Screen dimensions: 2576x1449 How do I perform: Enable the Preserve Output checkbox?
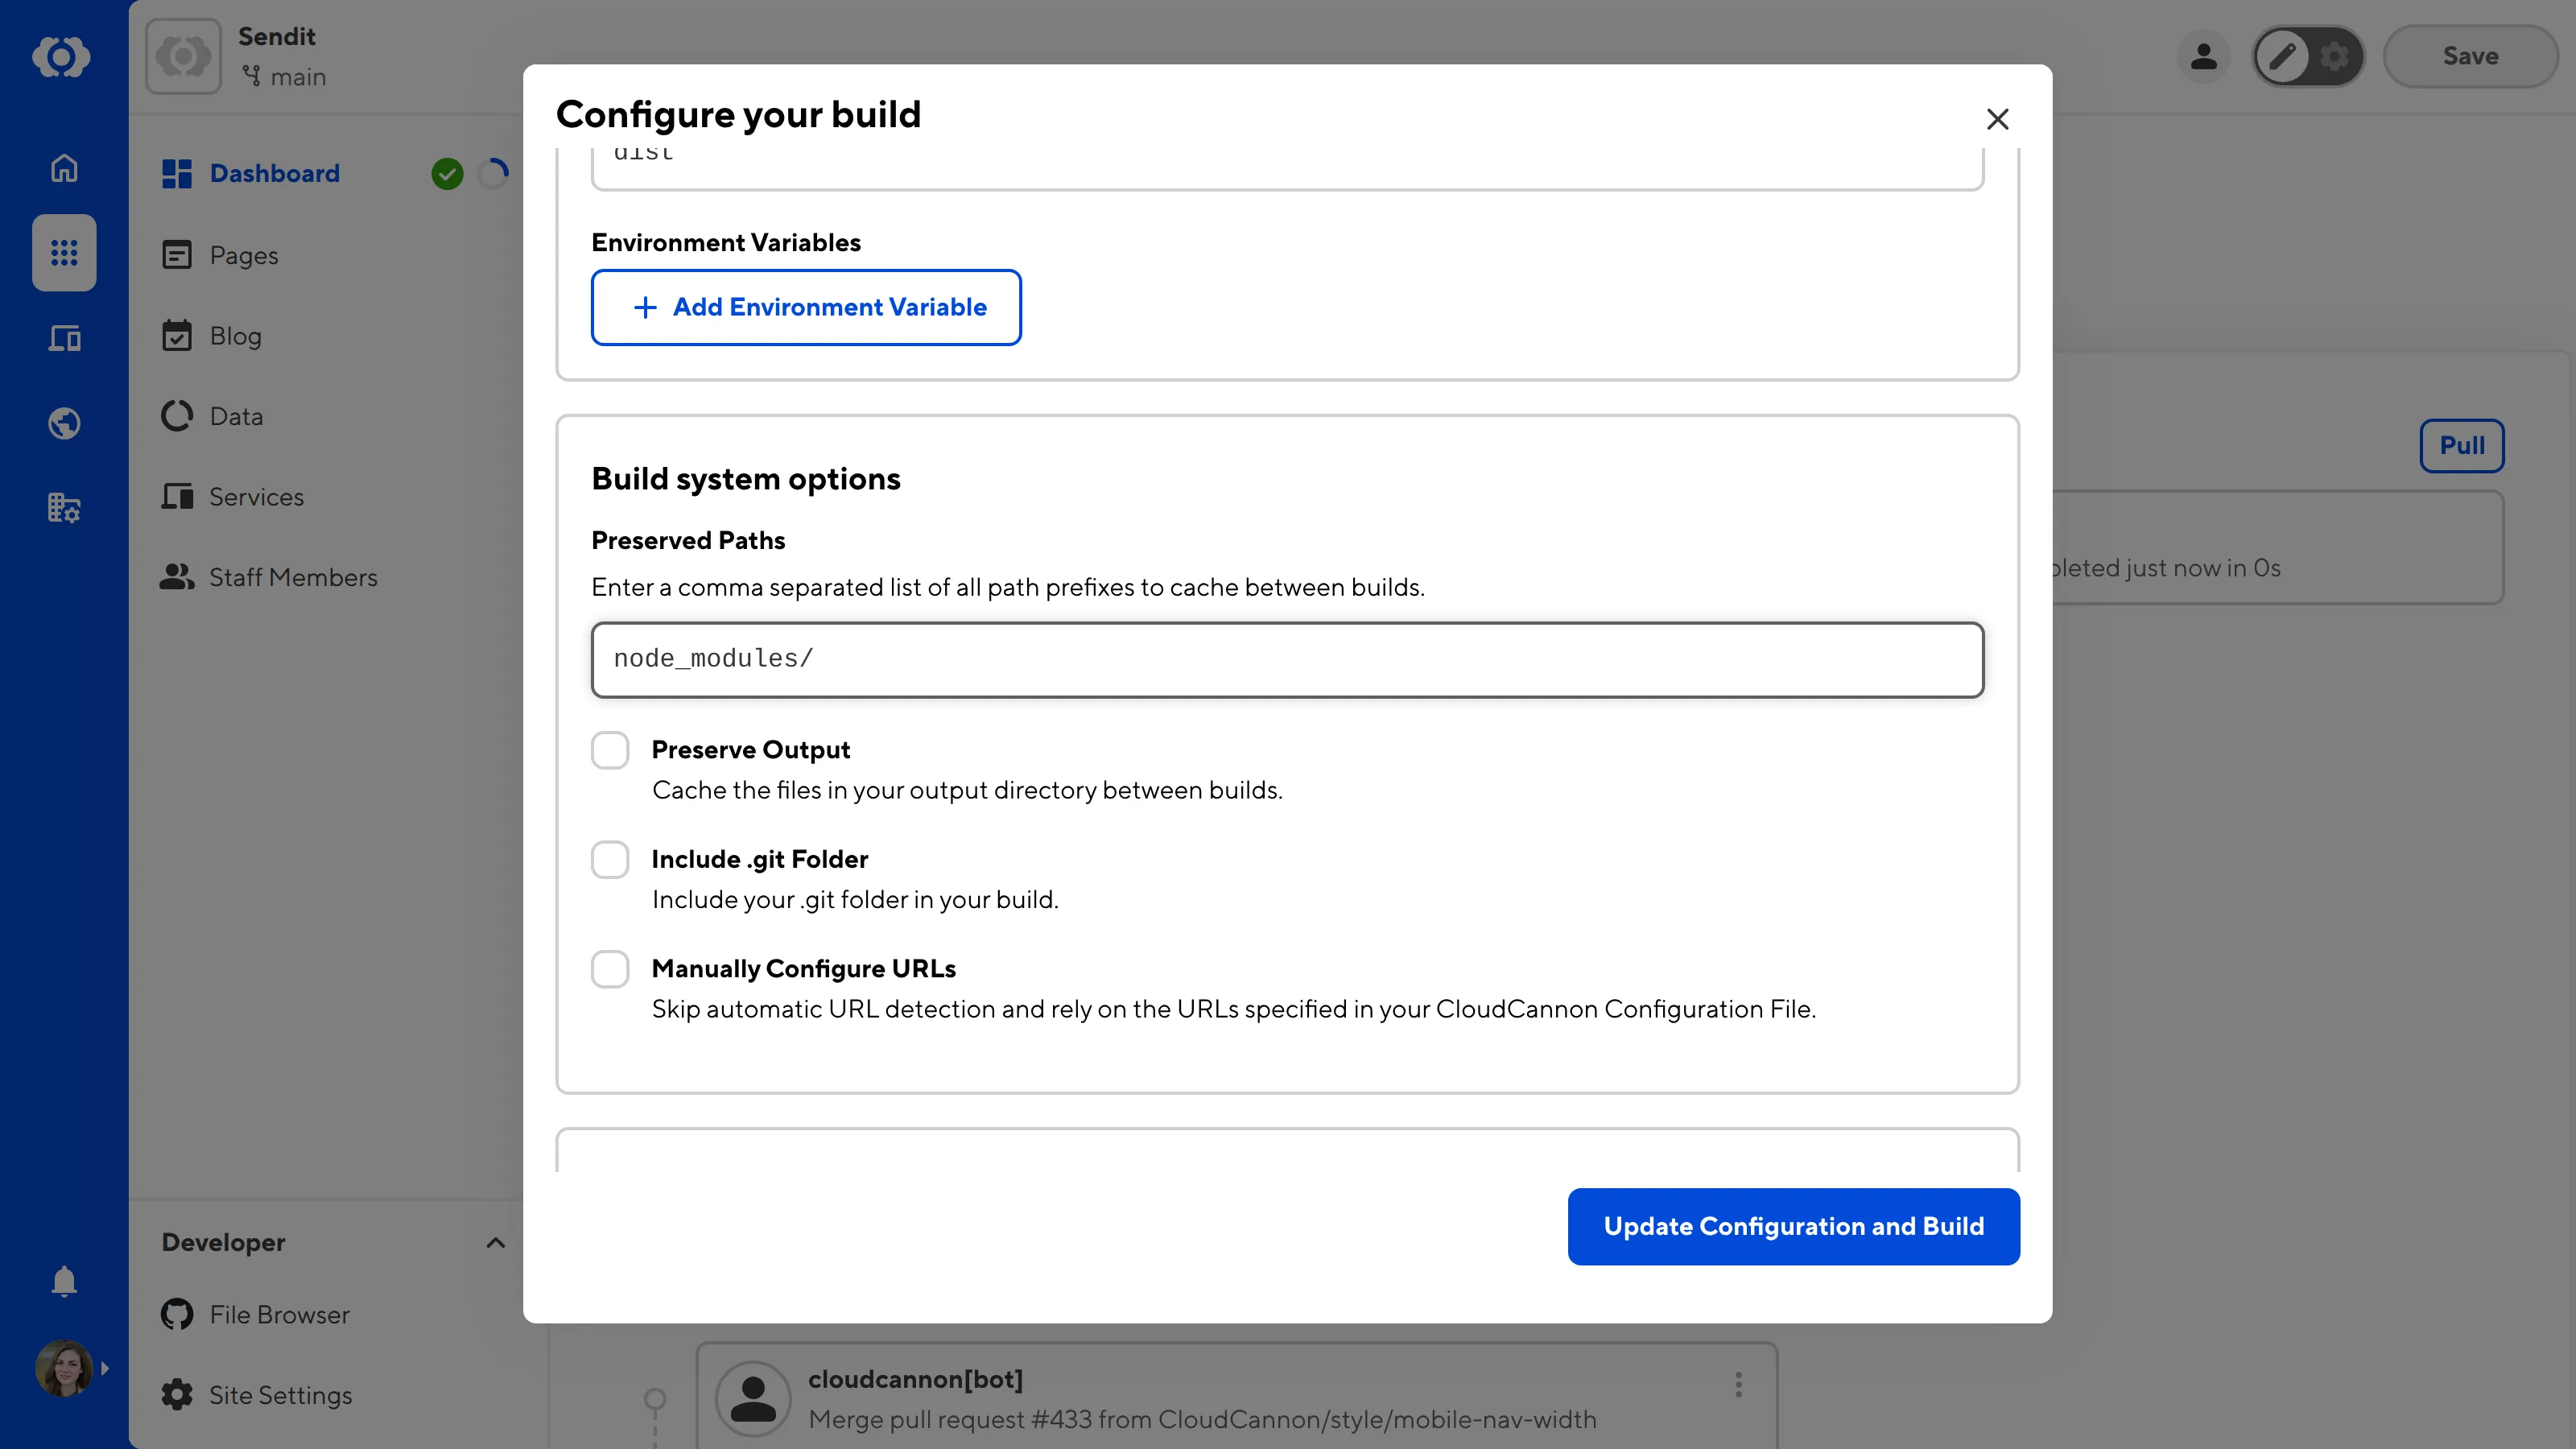pyautogui.click(x=610, y=749)
